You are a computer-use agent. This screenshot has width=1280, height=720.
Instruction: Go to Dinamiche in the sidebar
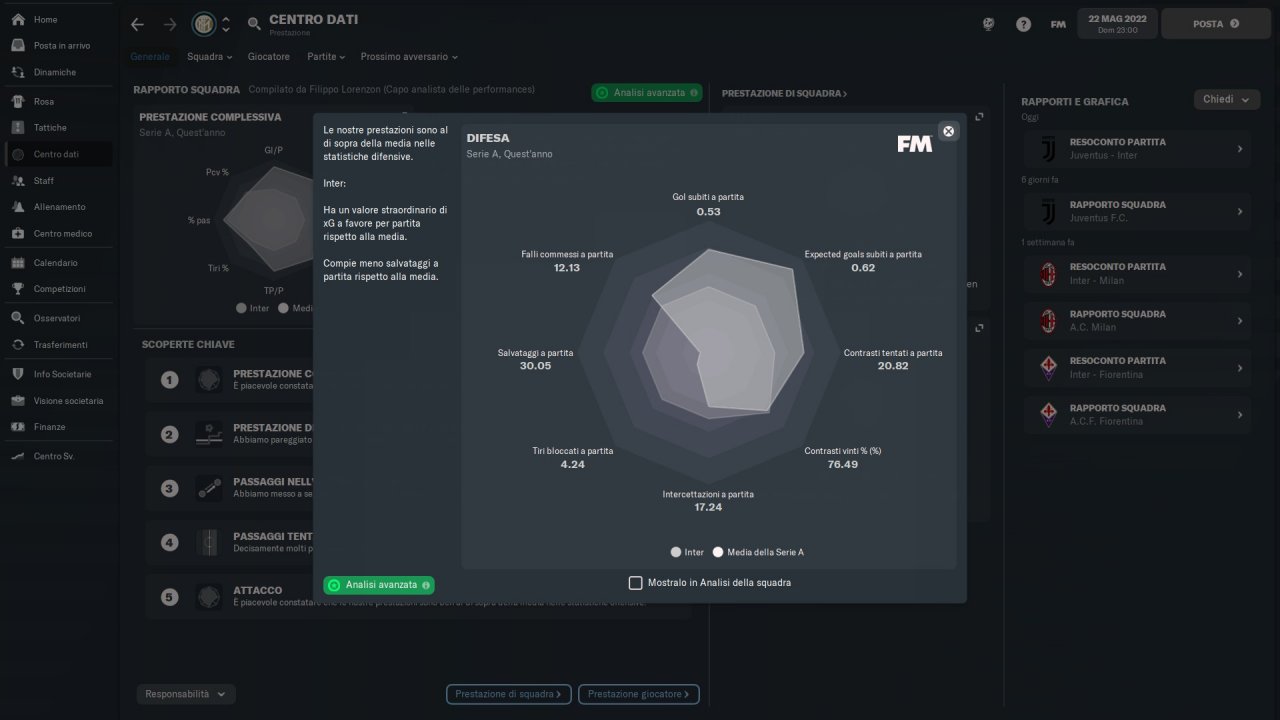pos(57,72)
